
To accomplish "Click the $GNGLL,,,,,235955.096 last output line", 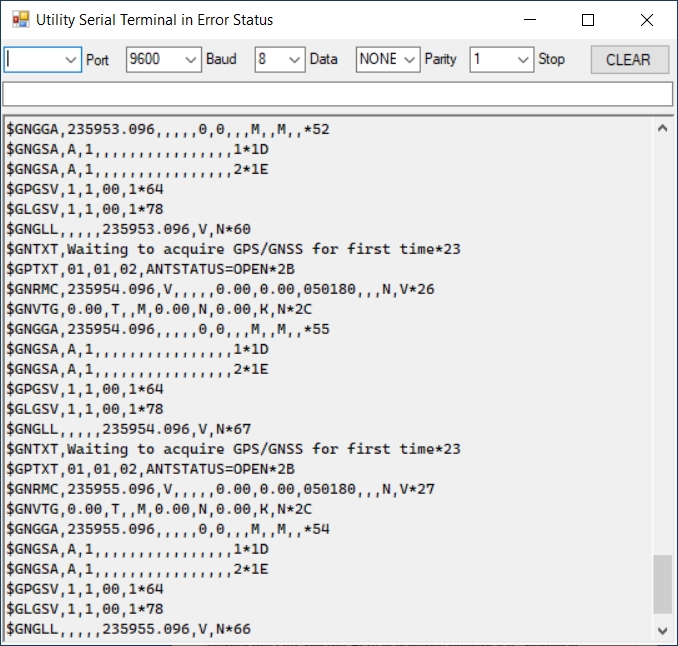I will [x=128, y=629].
